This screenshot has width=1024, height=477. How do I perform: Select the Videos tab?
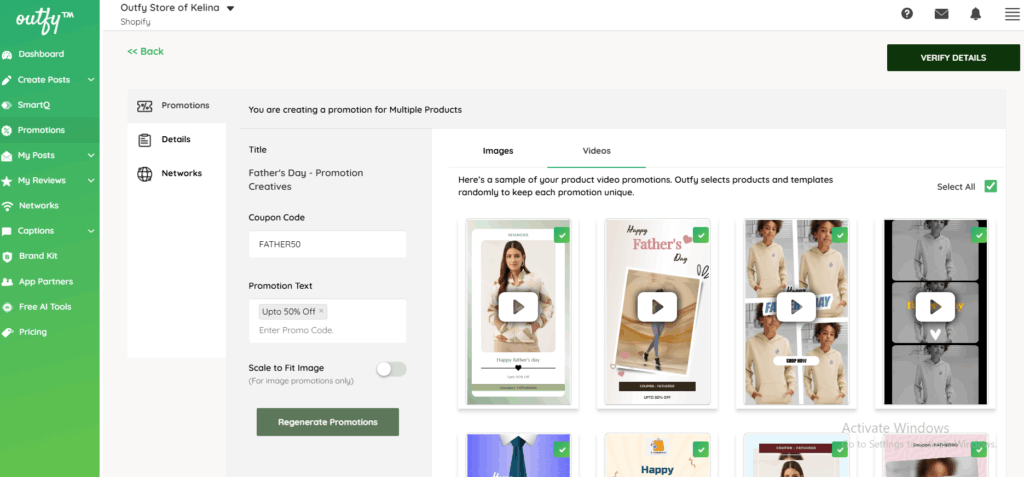596,151
